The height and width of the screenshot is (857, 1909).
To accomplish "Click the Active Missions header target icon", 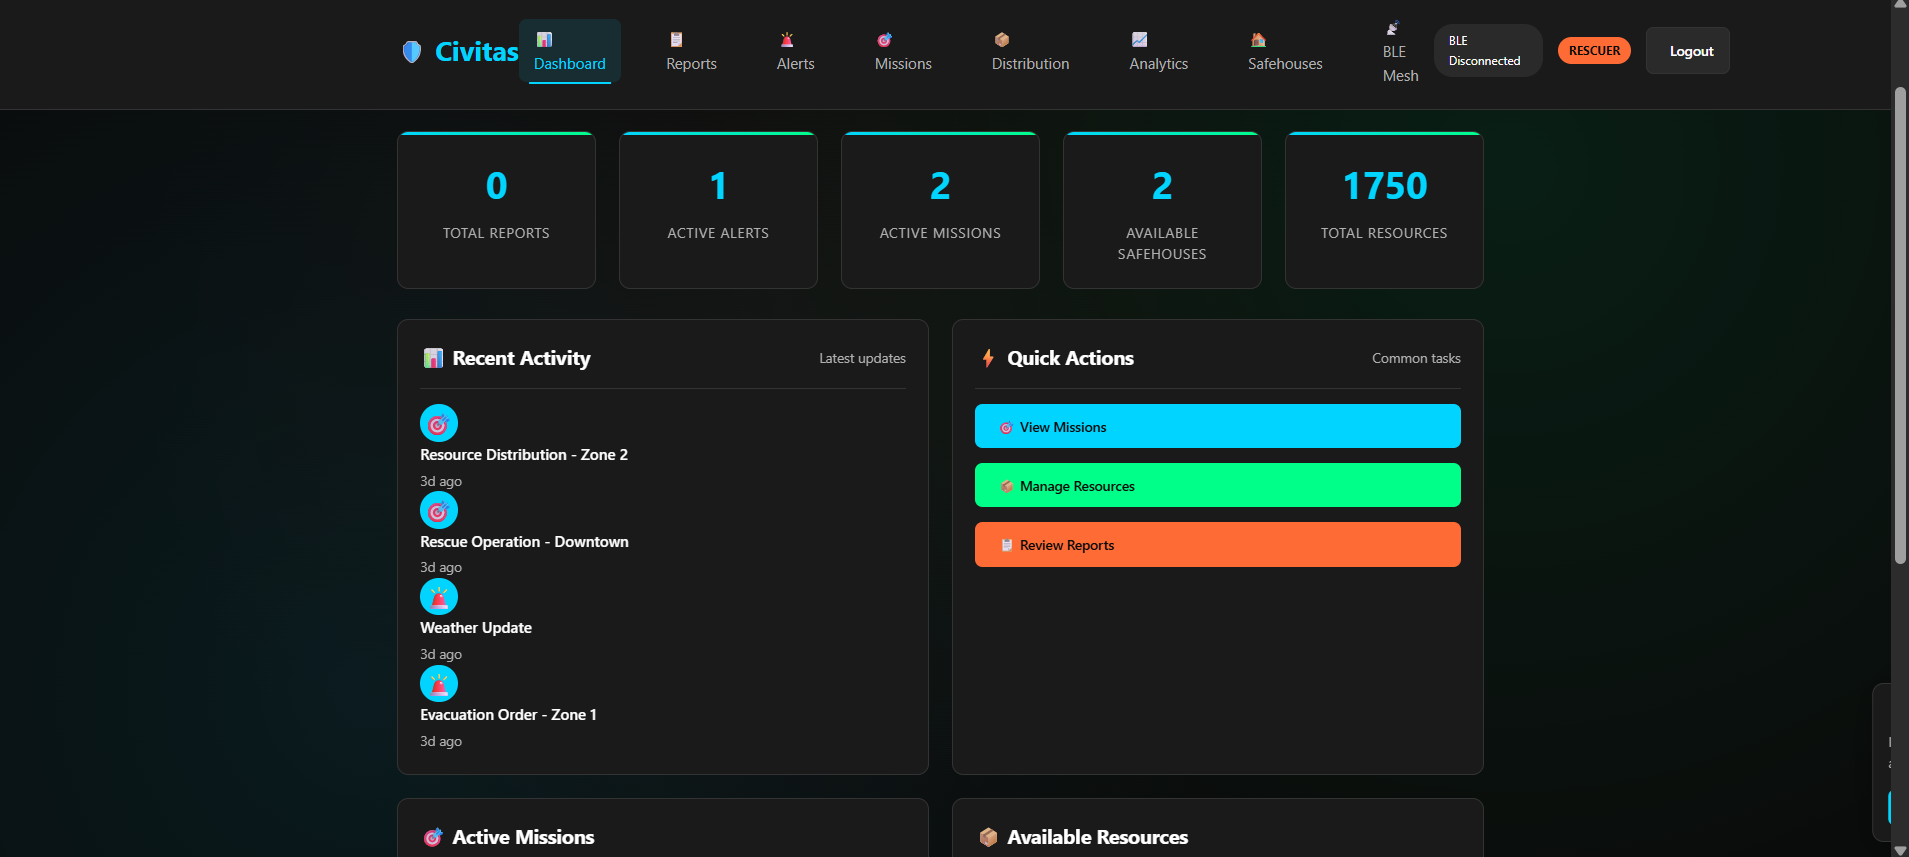I will tap(433, 837).
